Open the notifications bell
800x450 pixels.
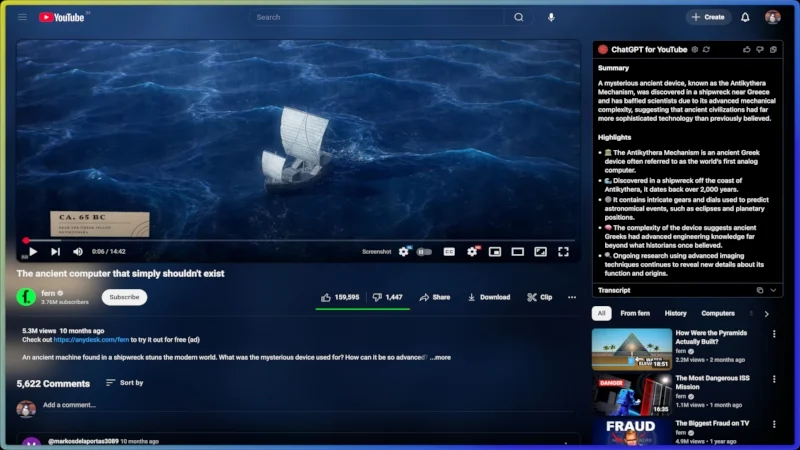[745, 17]
